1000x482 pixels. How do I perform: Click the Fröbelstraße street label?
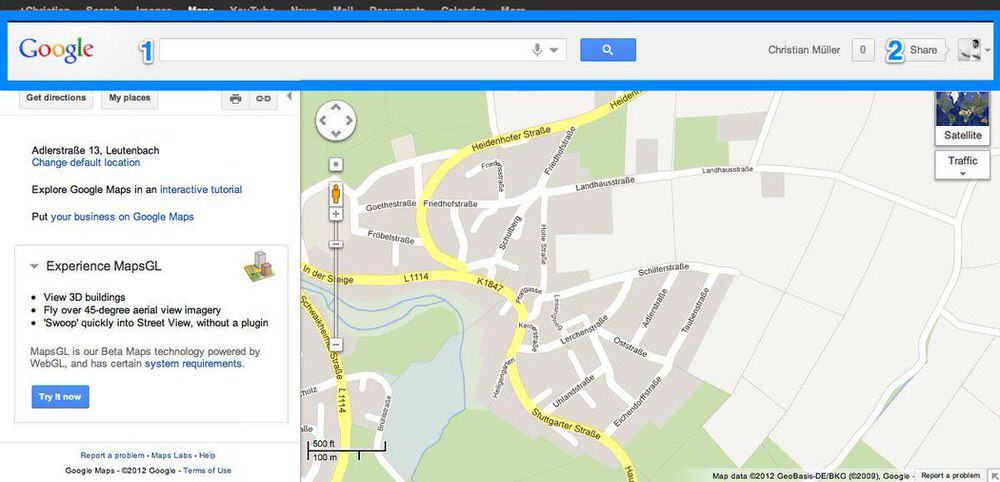point(391,237)
